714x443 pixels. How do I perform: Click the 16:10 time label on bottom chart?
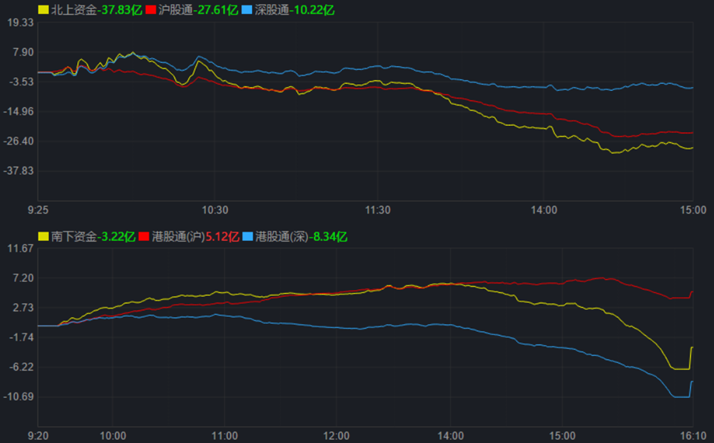coord(692,436)
